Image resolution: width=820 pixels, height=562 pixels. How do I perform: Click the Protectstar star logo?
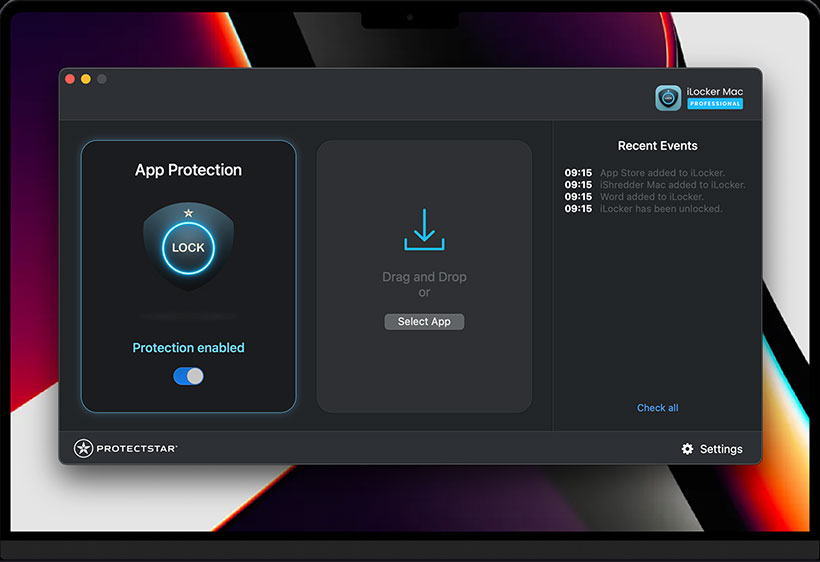(x=84, y=449)
